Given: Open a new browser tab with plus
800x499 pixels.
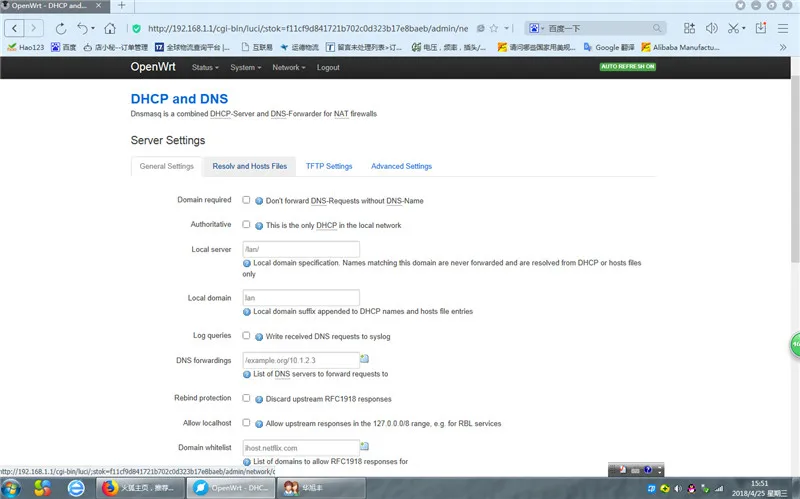Looking at the screenshot, I should tap(121, 6).
